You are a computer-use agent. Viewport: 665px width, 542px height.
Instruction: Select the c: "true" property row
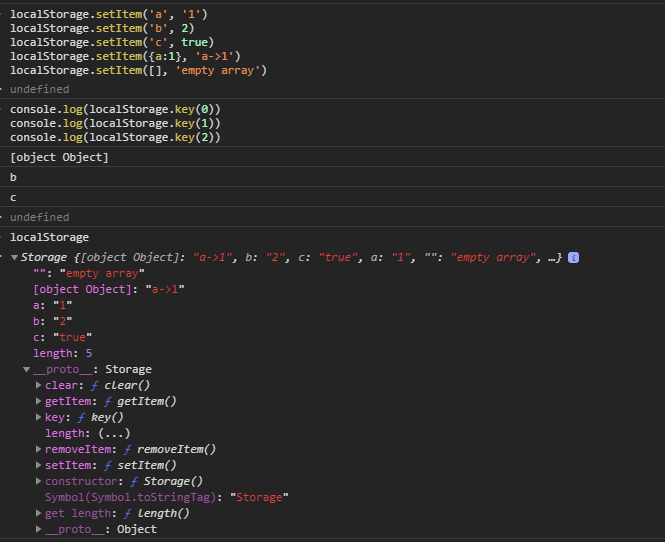(x=62, y=338)
